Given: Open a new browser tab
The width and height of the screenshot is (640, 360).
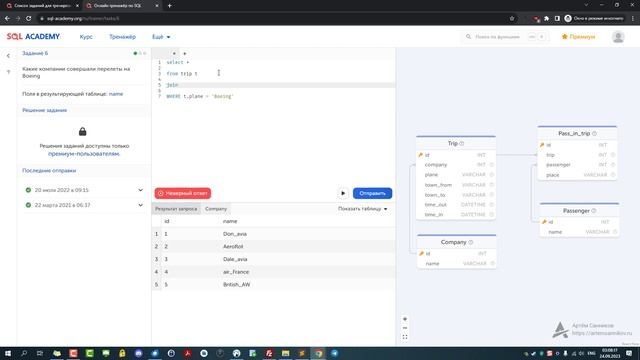Looking at the screenshot, I should tap(169, 6).
